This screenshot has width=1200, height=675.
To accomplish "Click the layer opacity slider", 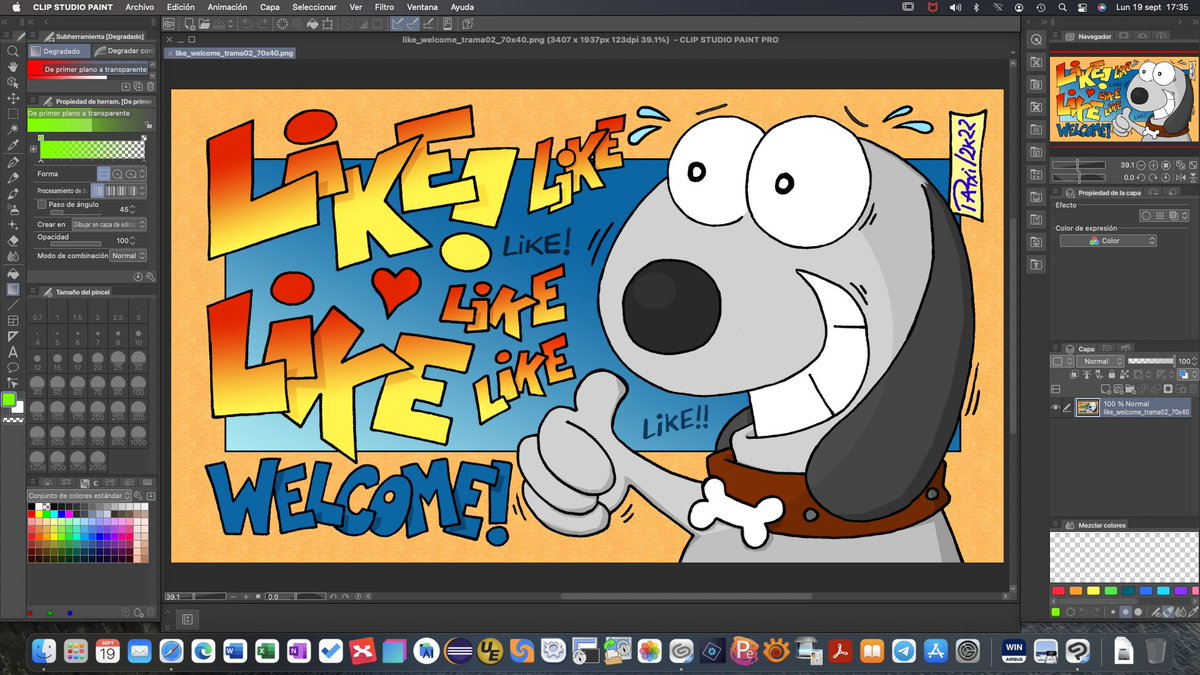I will [1150, 360].
